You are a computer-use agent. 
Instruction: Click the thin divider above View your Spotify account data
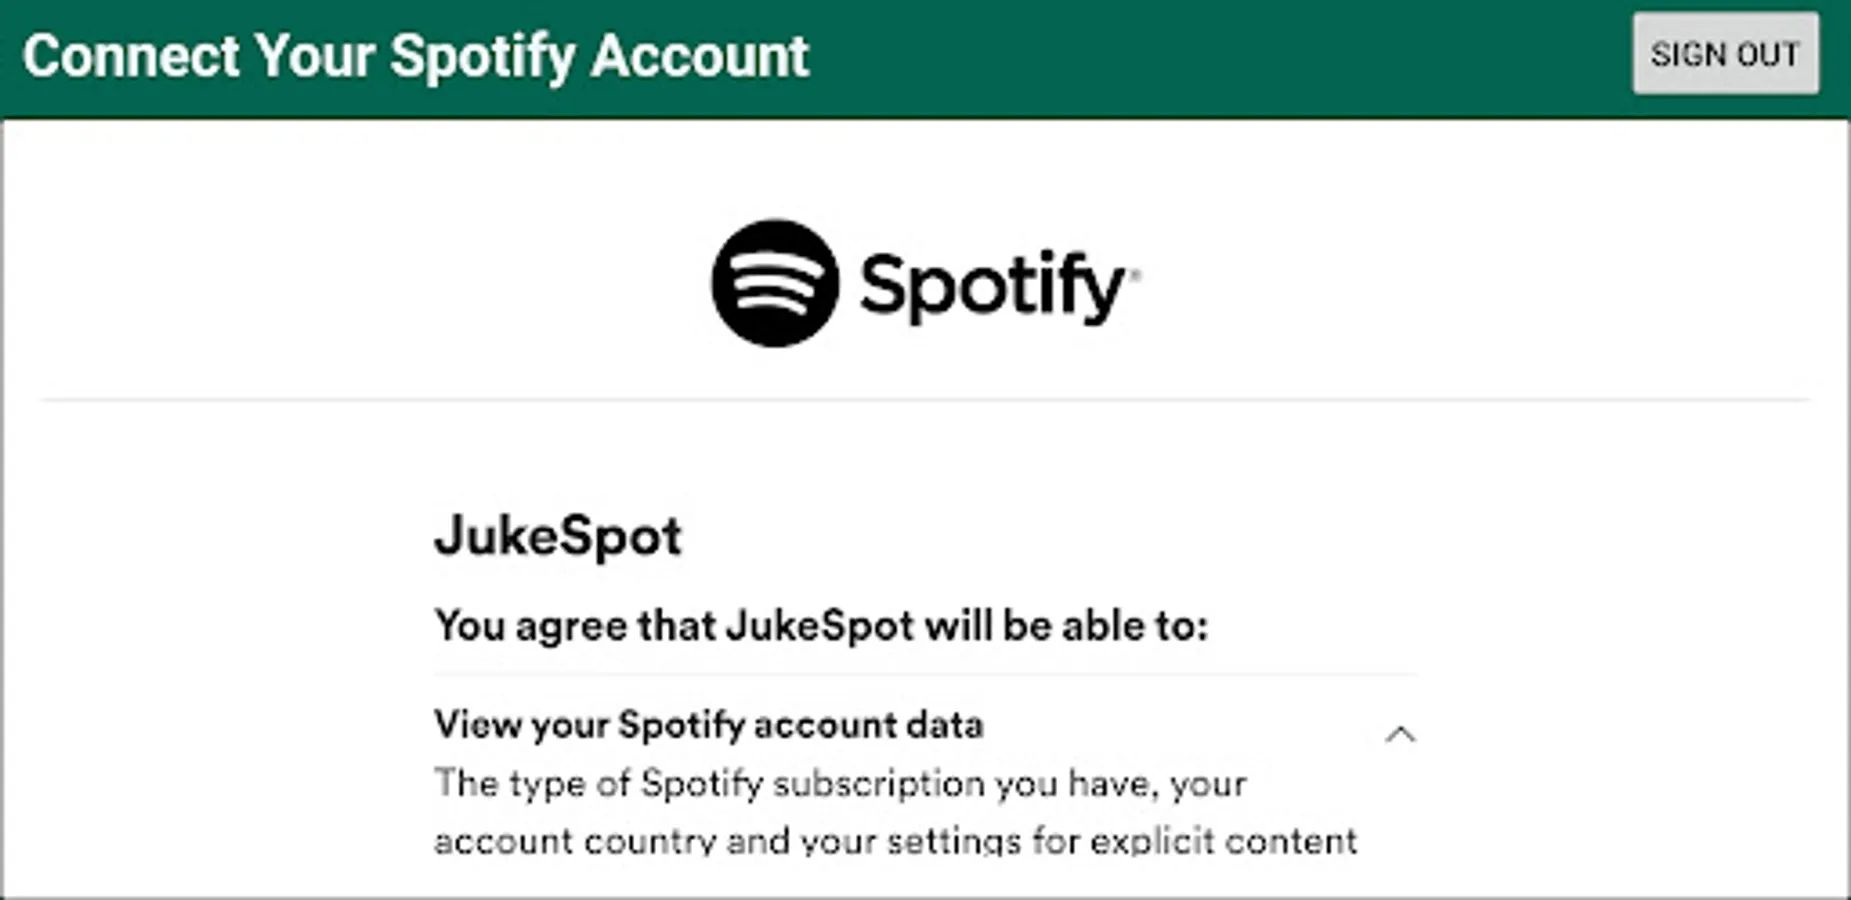tap(925, 674)
